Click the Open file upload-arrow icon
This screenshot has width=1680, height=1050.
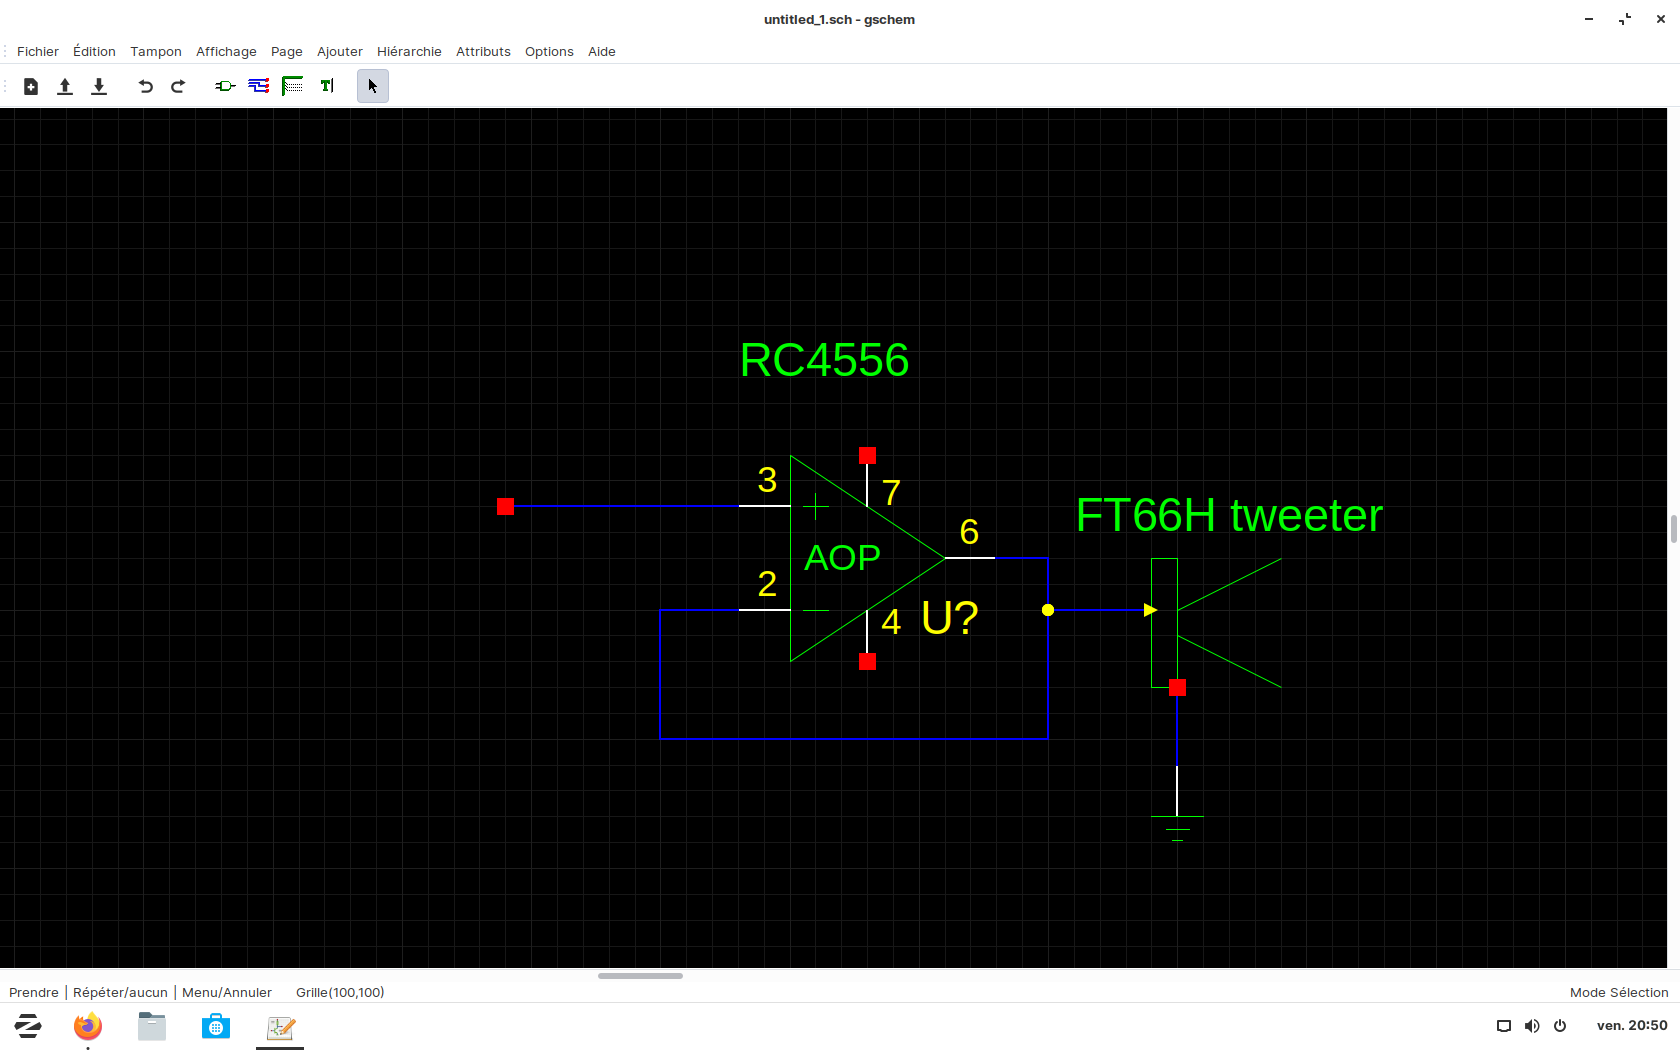coord(65,87)
